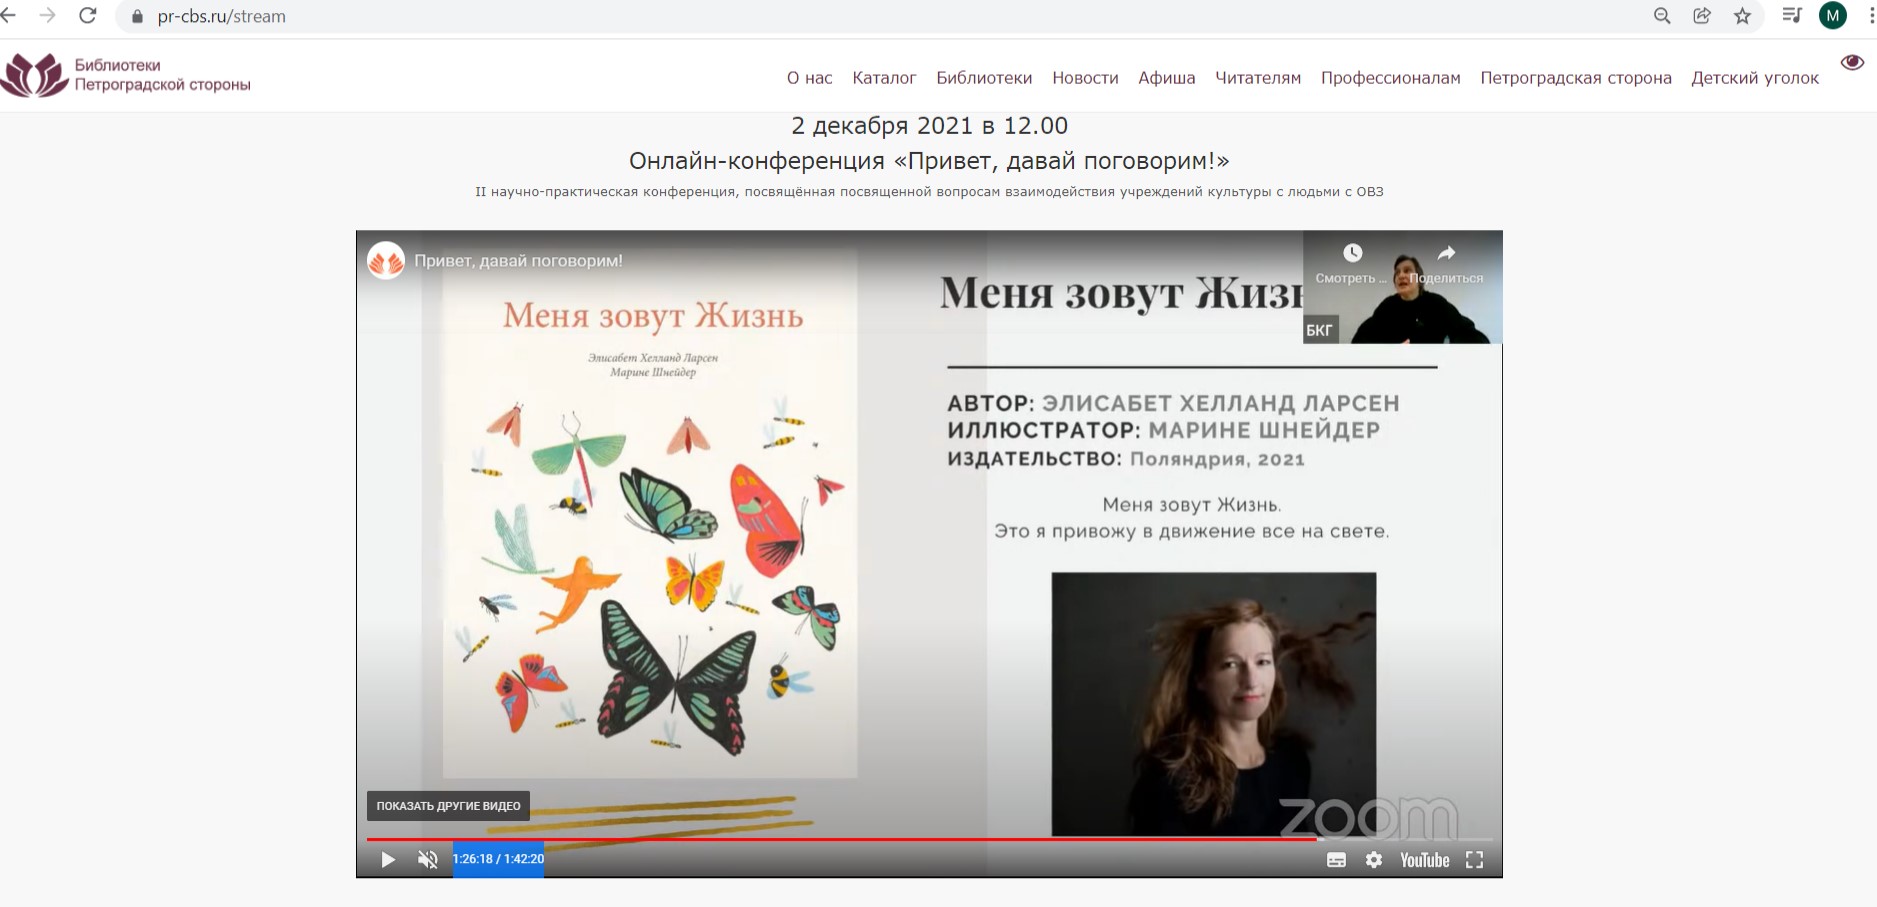This screenshot has height=907, width=1877.
Task: Reload the page
Action: pos(88,16)
